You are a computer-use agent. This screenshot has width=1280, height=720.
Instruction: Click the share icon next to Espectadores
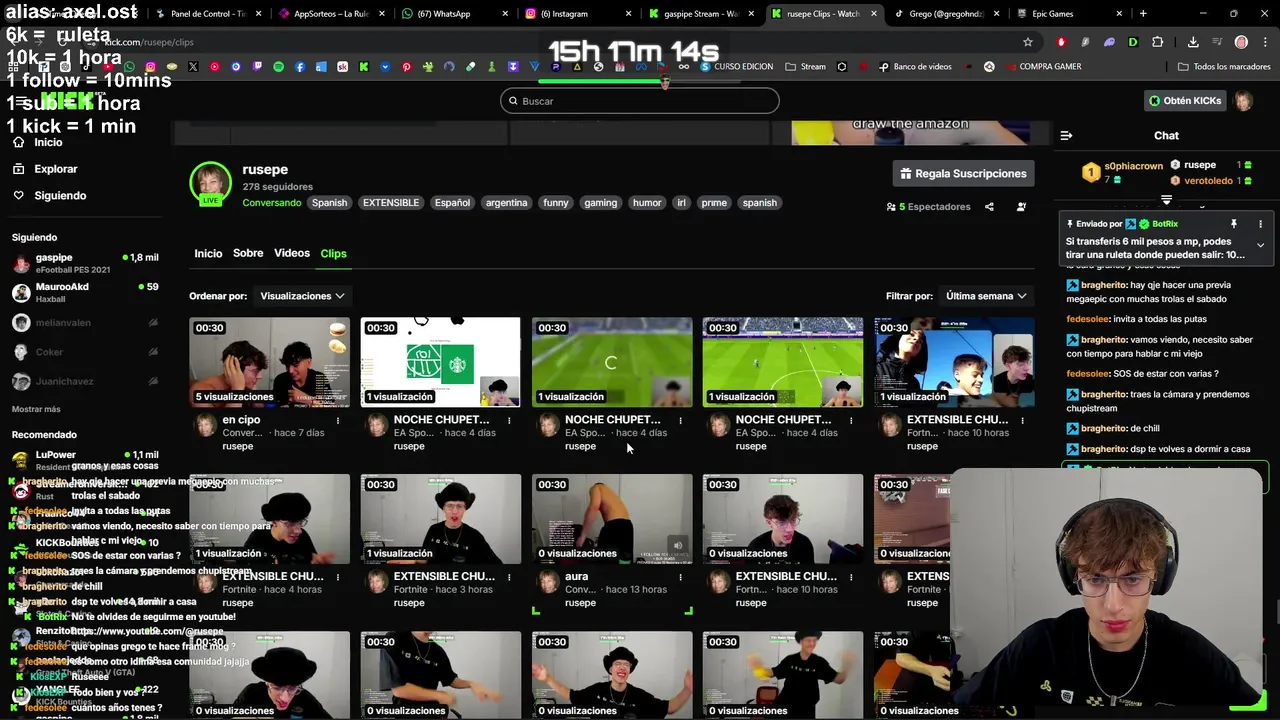coord(989,207)
